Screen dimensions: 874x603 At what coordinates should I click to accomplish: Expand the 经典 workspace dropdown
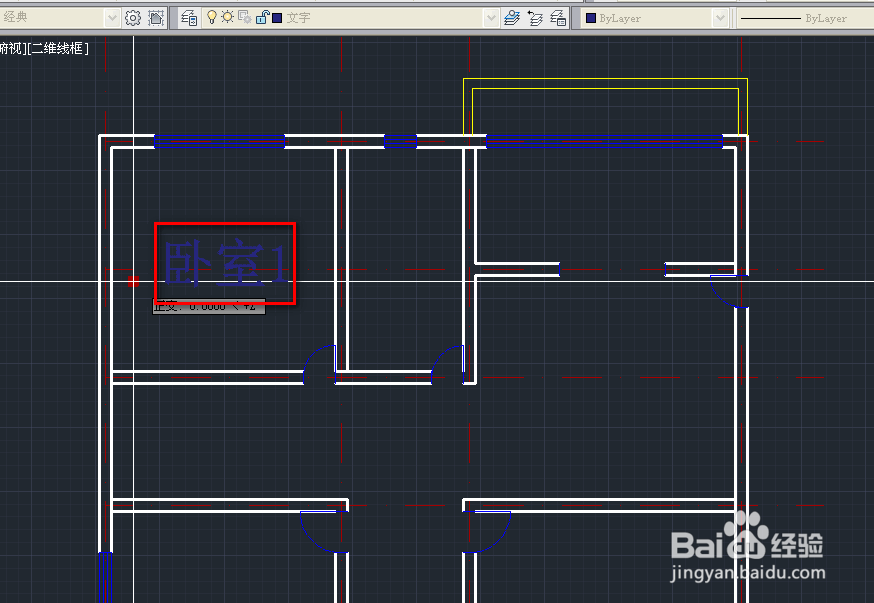point(112,18)
